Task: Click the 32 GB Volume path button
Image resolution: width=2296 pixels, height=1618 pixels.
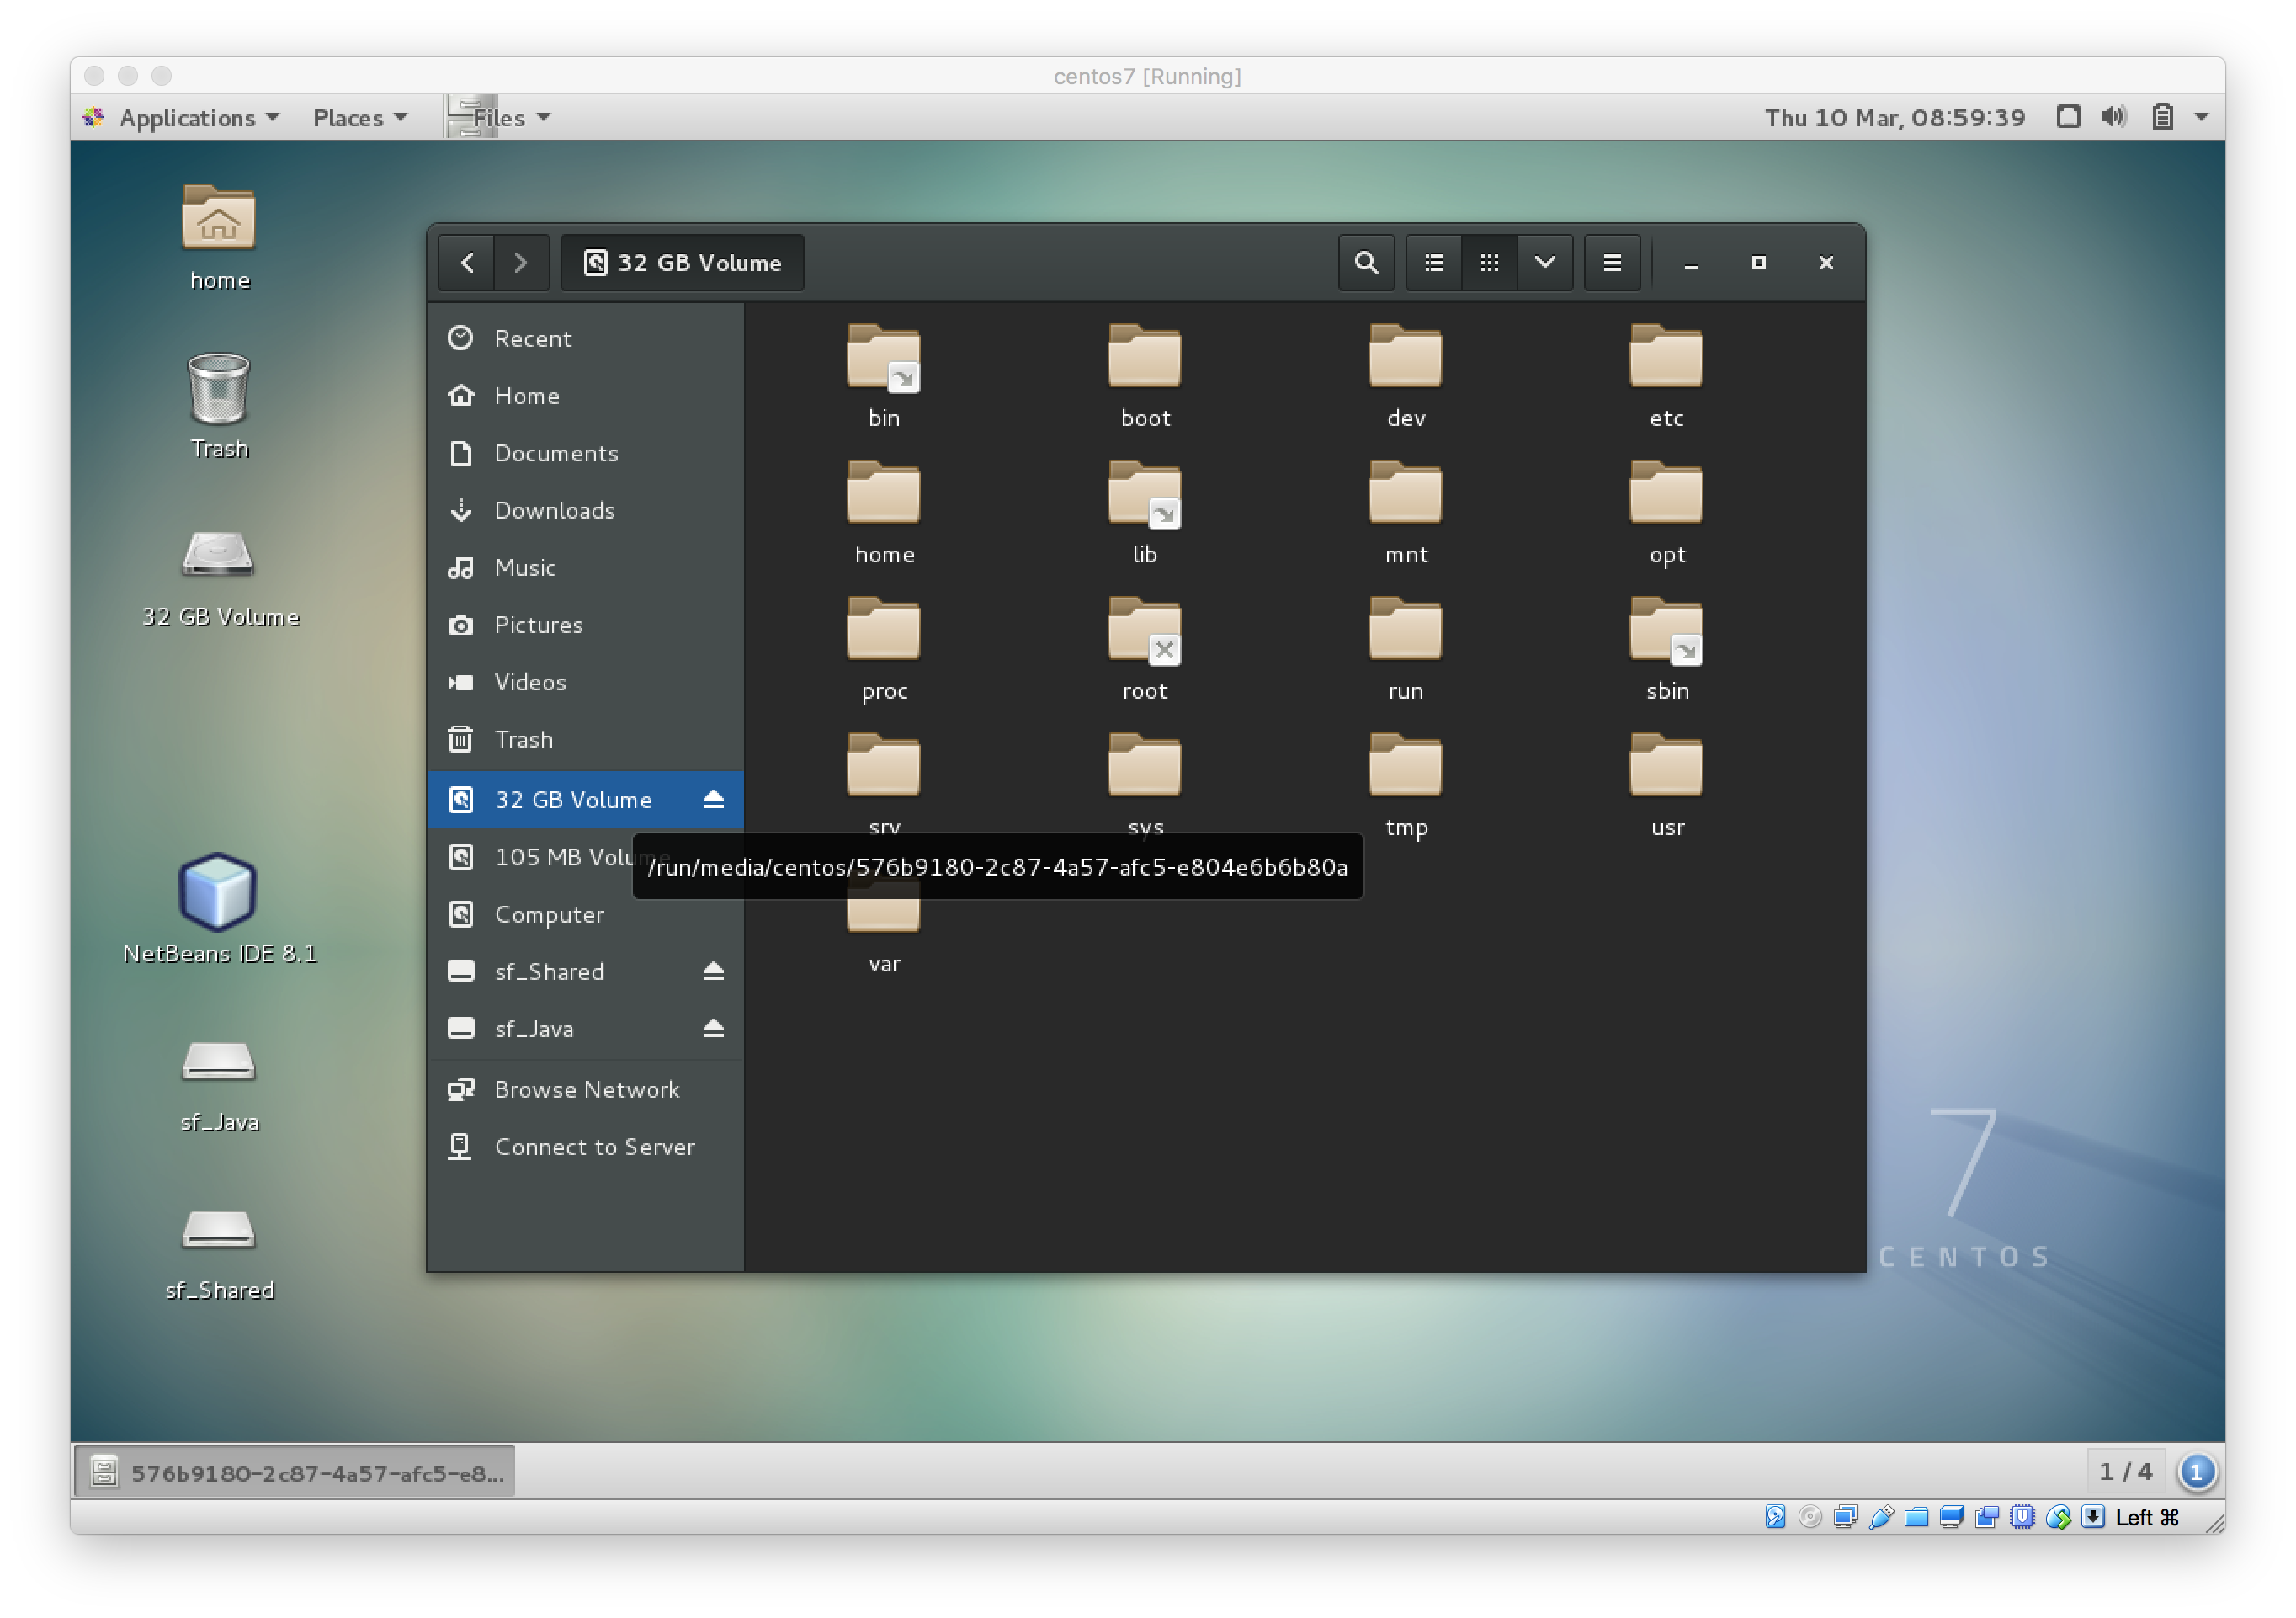Action: pyautogui.click(x=682, y=263)
